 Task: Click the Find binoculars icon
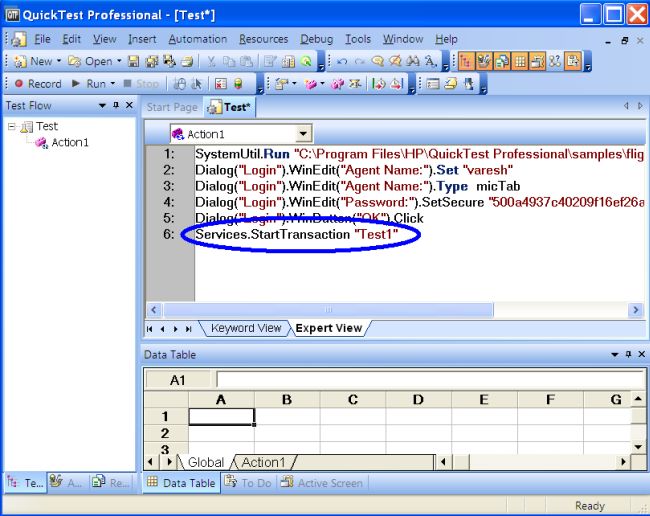click(x=412, y=61)
